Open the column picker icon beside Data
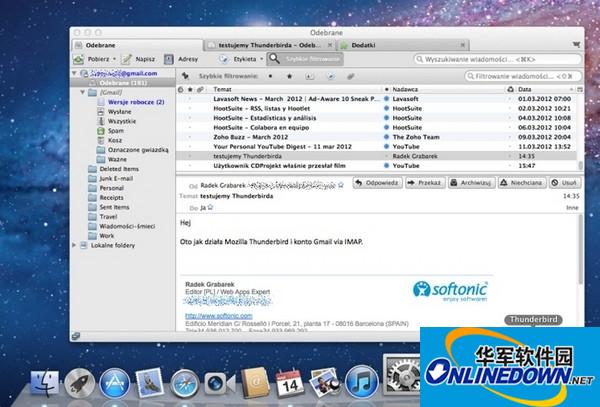The width and height of the screenshot is (600, 407). 580,89
